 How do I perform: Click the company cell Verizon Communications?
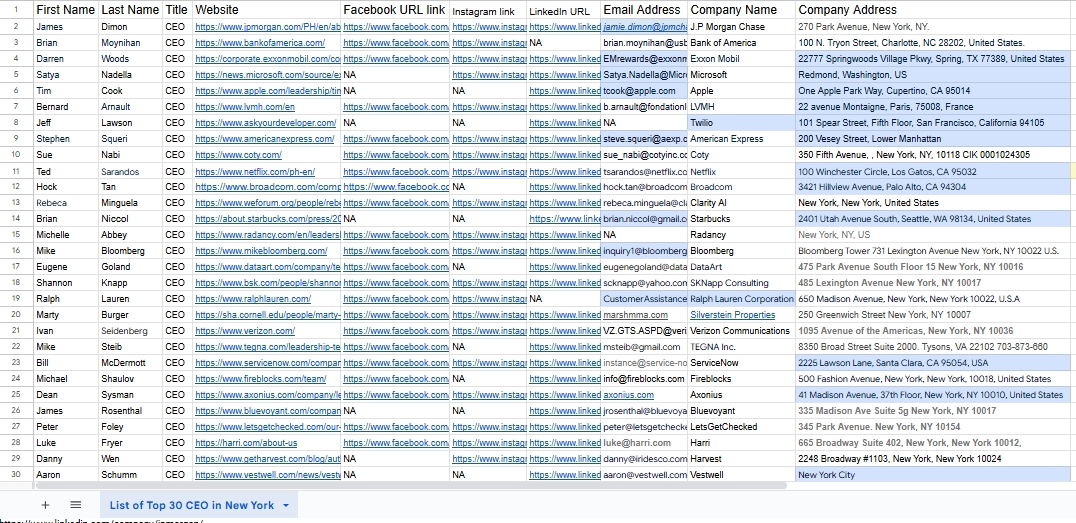742,331
